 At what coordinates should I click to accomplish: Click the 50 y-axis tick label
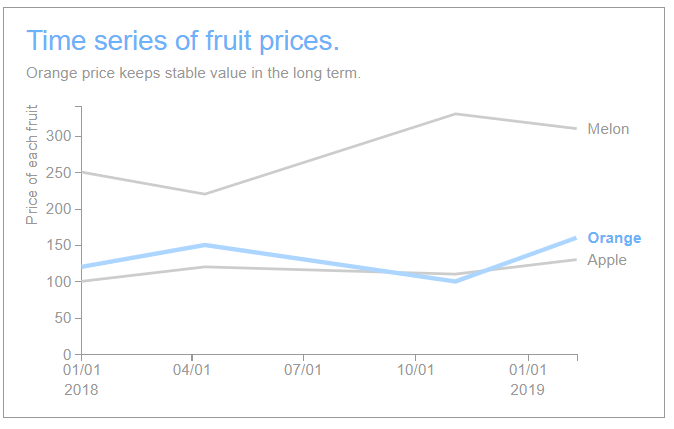[61, 318]
